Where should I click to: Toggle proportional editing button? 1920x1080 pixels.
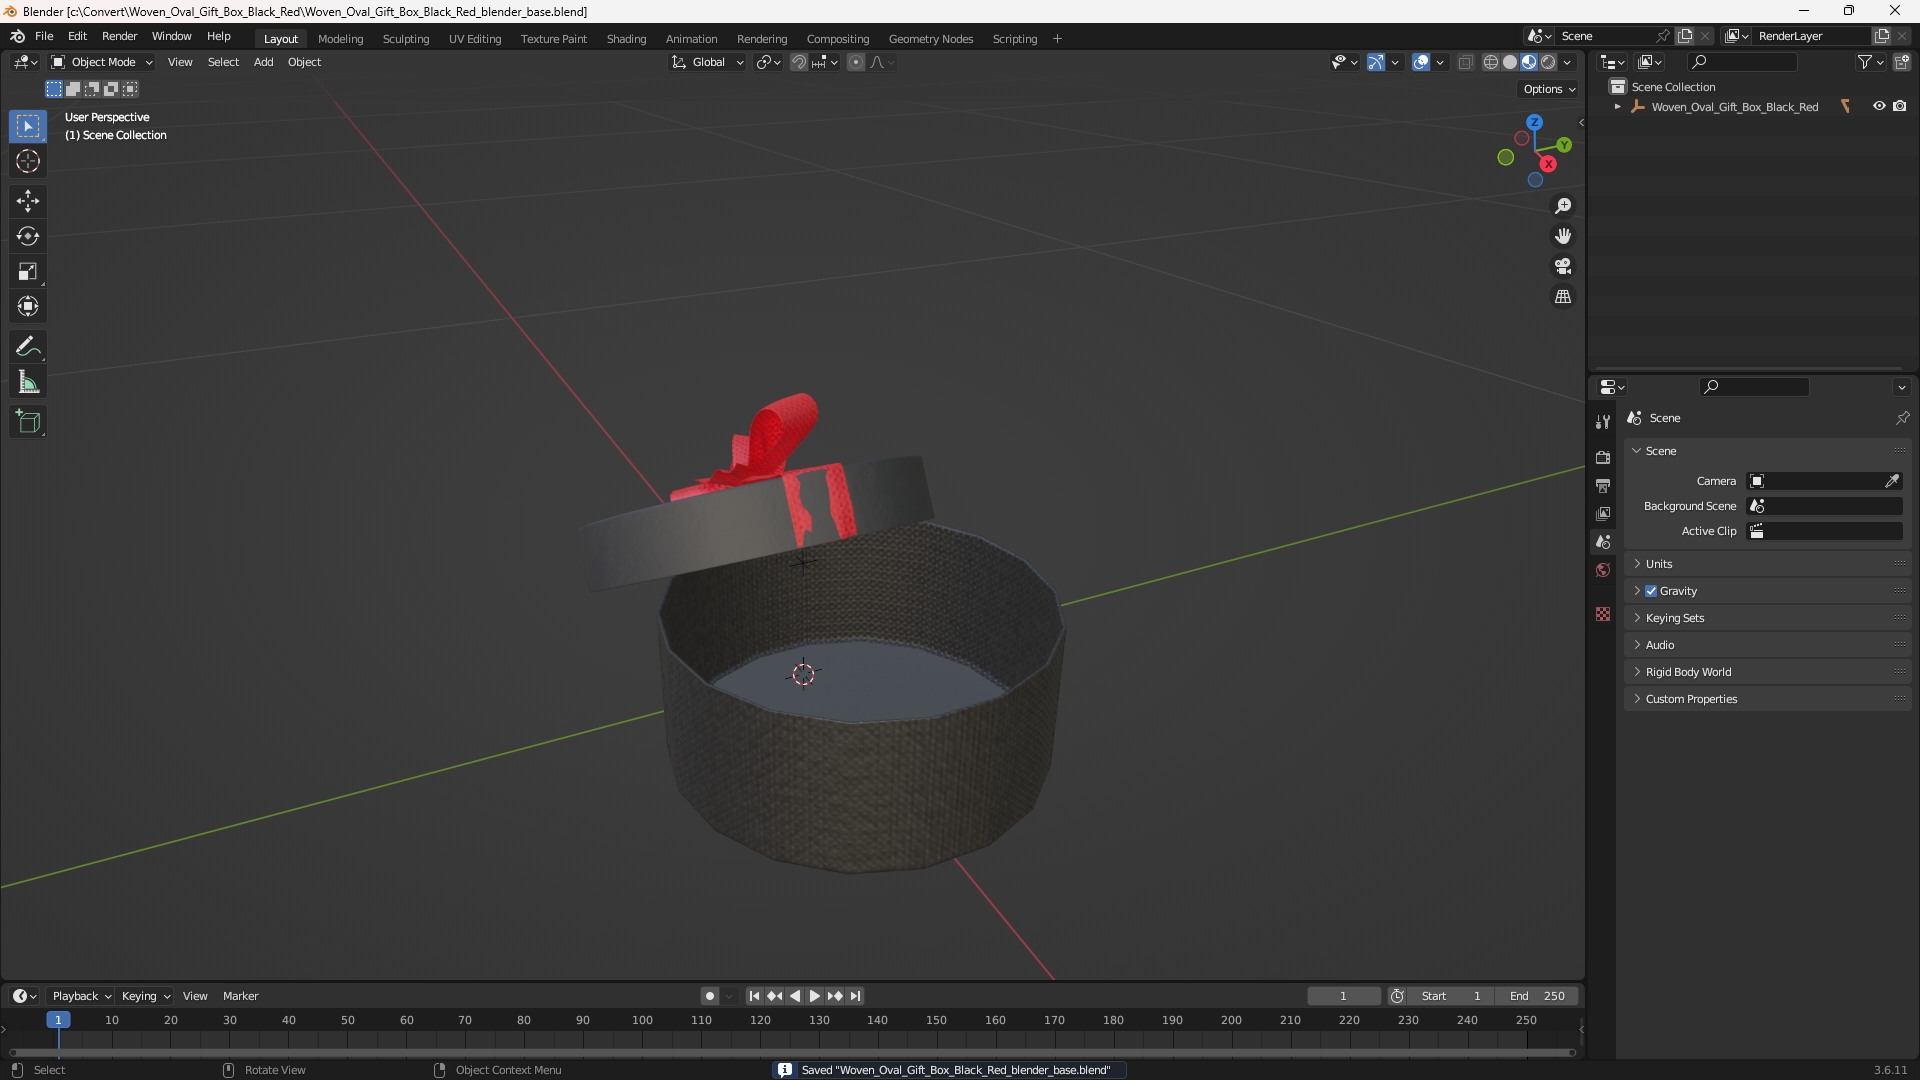pyautogui.click(x=856, y=62)
